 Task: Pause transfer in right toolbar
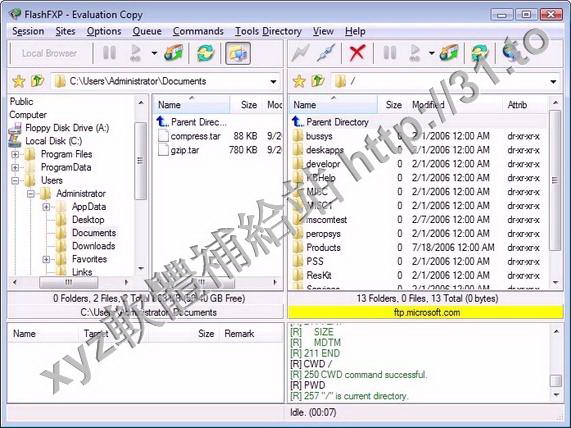(390, 53)
